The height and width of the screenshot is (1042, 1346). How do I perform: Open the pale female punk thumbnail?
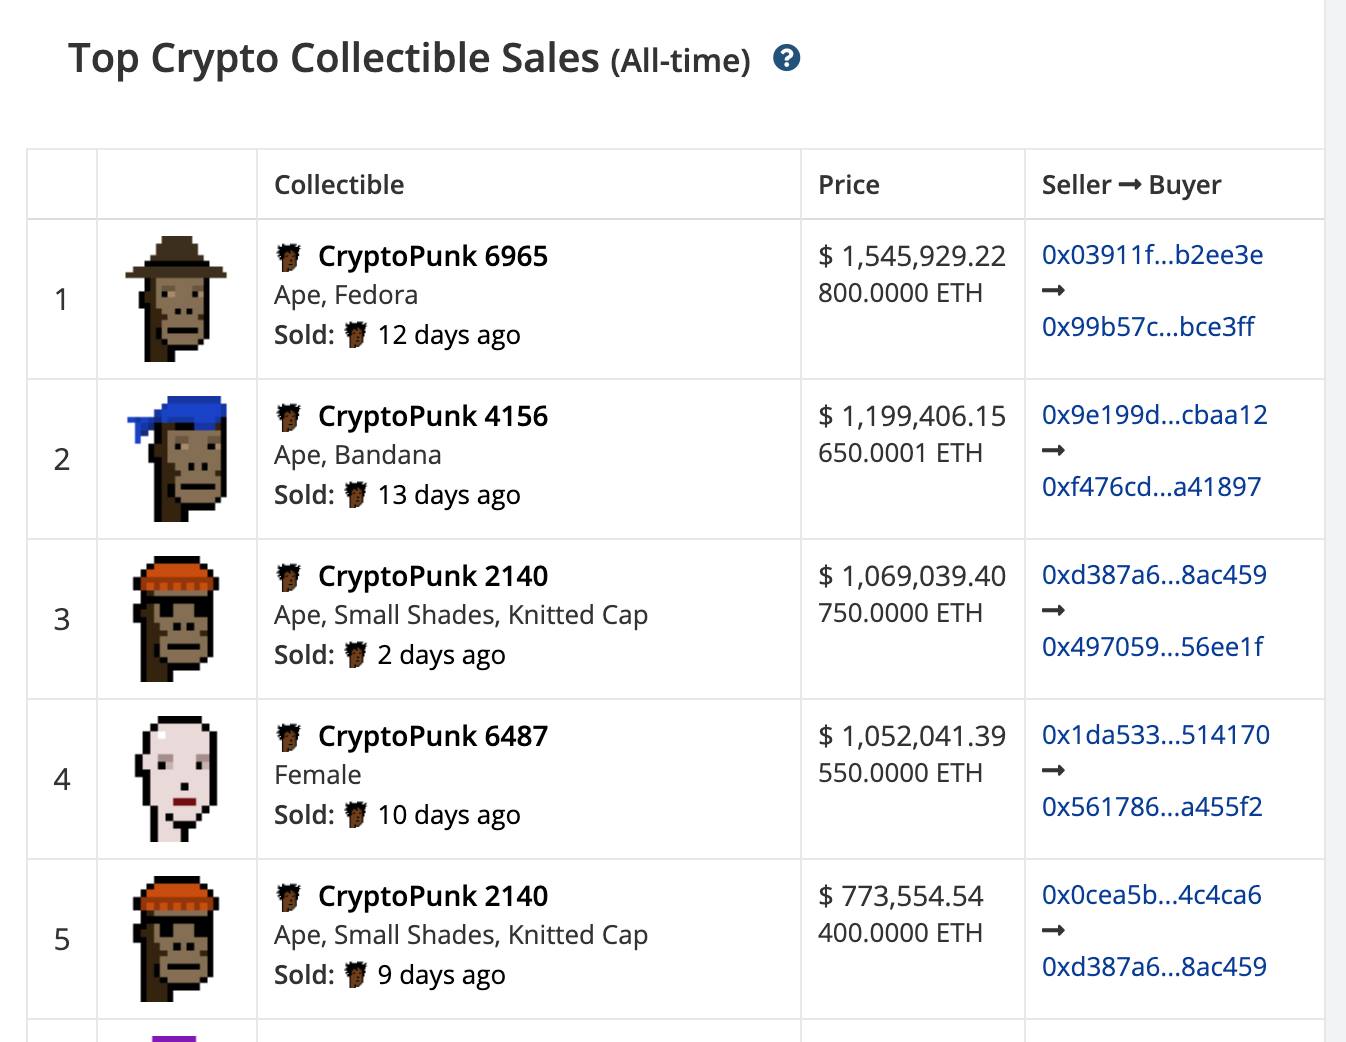click(176, 779)
